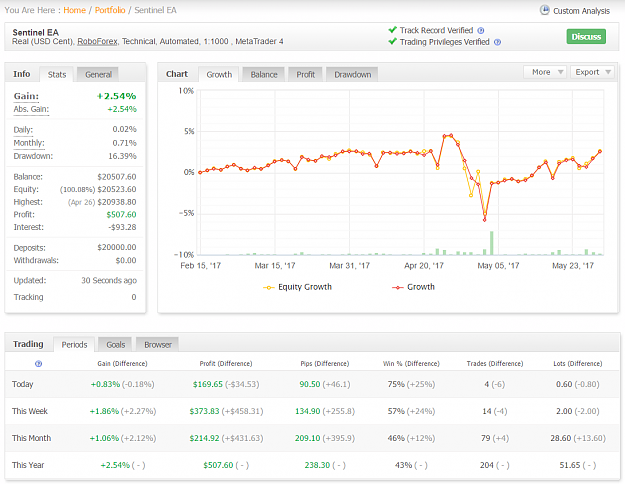Click the Track Record Verified help icon
The width and height of the screenshot is (625, 484).
(481, 31)
